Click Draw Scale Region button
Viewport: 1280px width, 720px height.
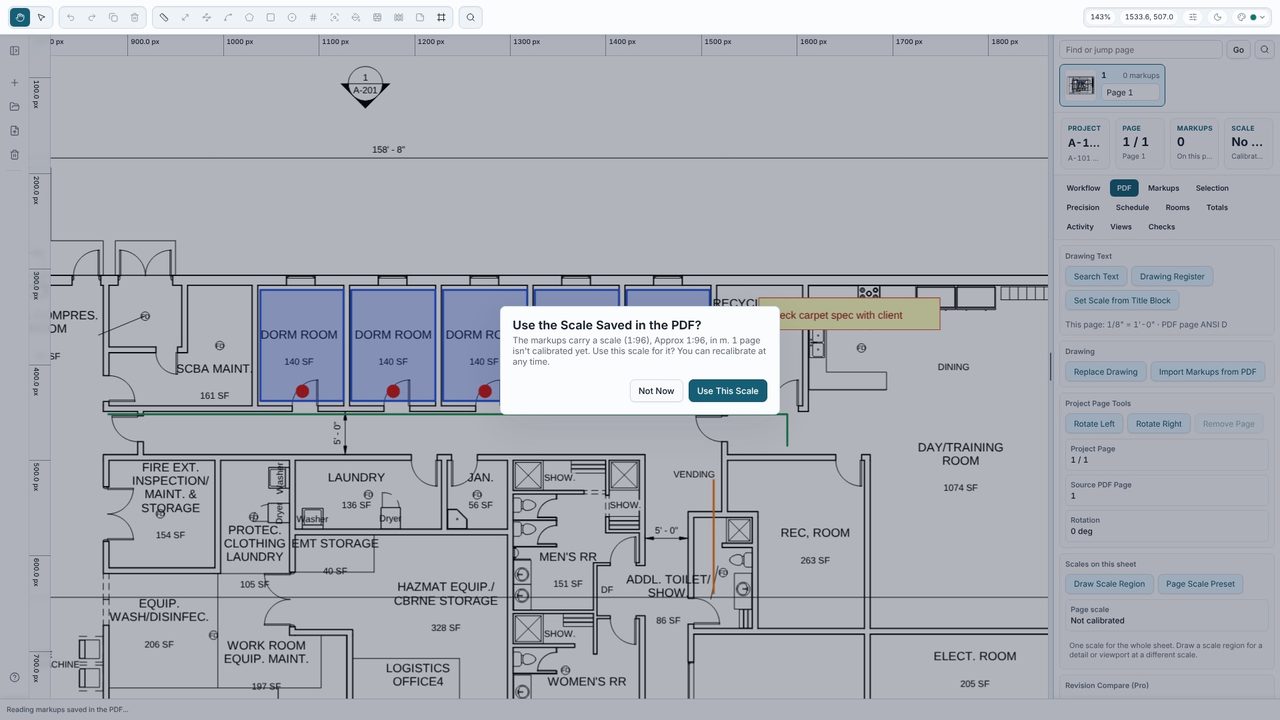tap(1110, 584)
